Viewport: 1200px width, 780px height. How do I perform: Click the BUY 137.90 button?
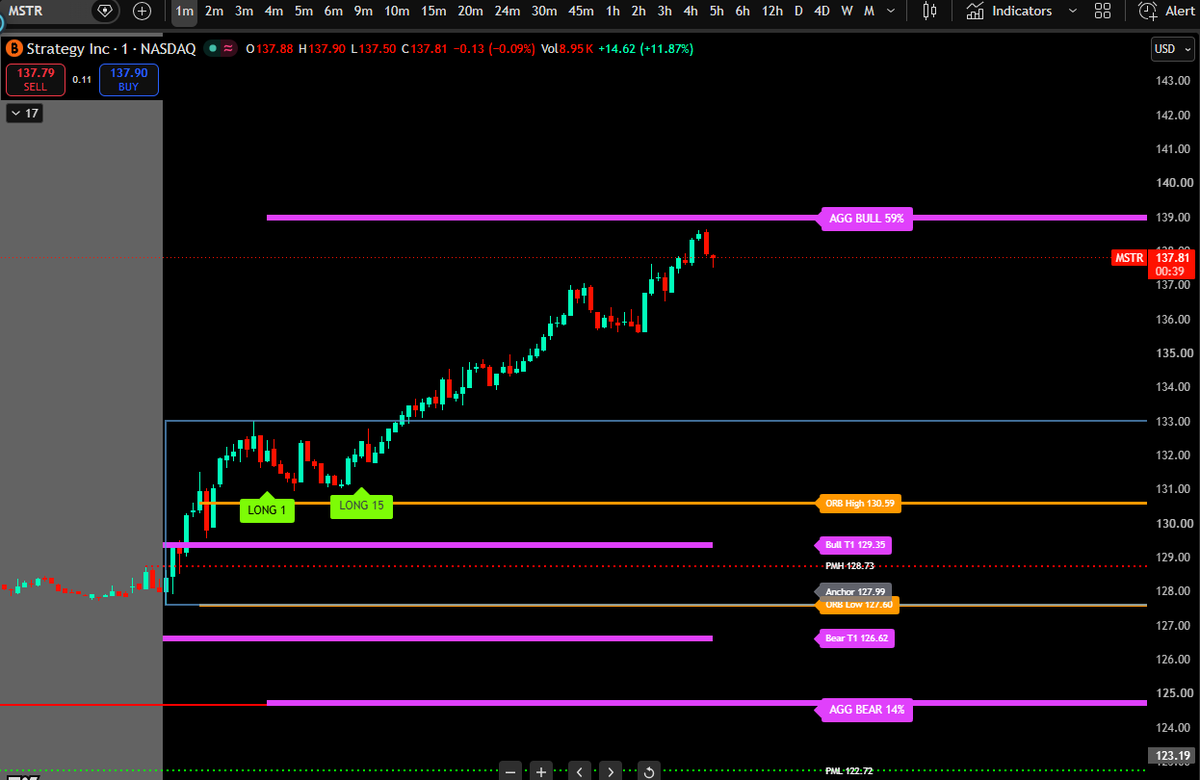click(129, 79)
